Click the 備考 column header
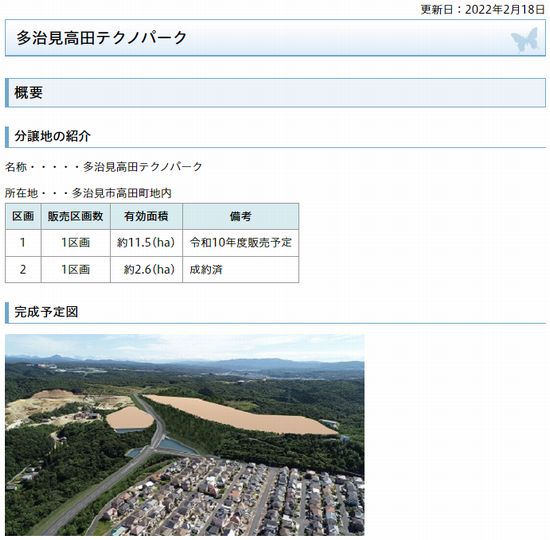Screen dimensions: 550x540 (x=241, y=216)
